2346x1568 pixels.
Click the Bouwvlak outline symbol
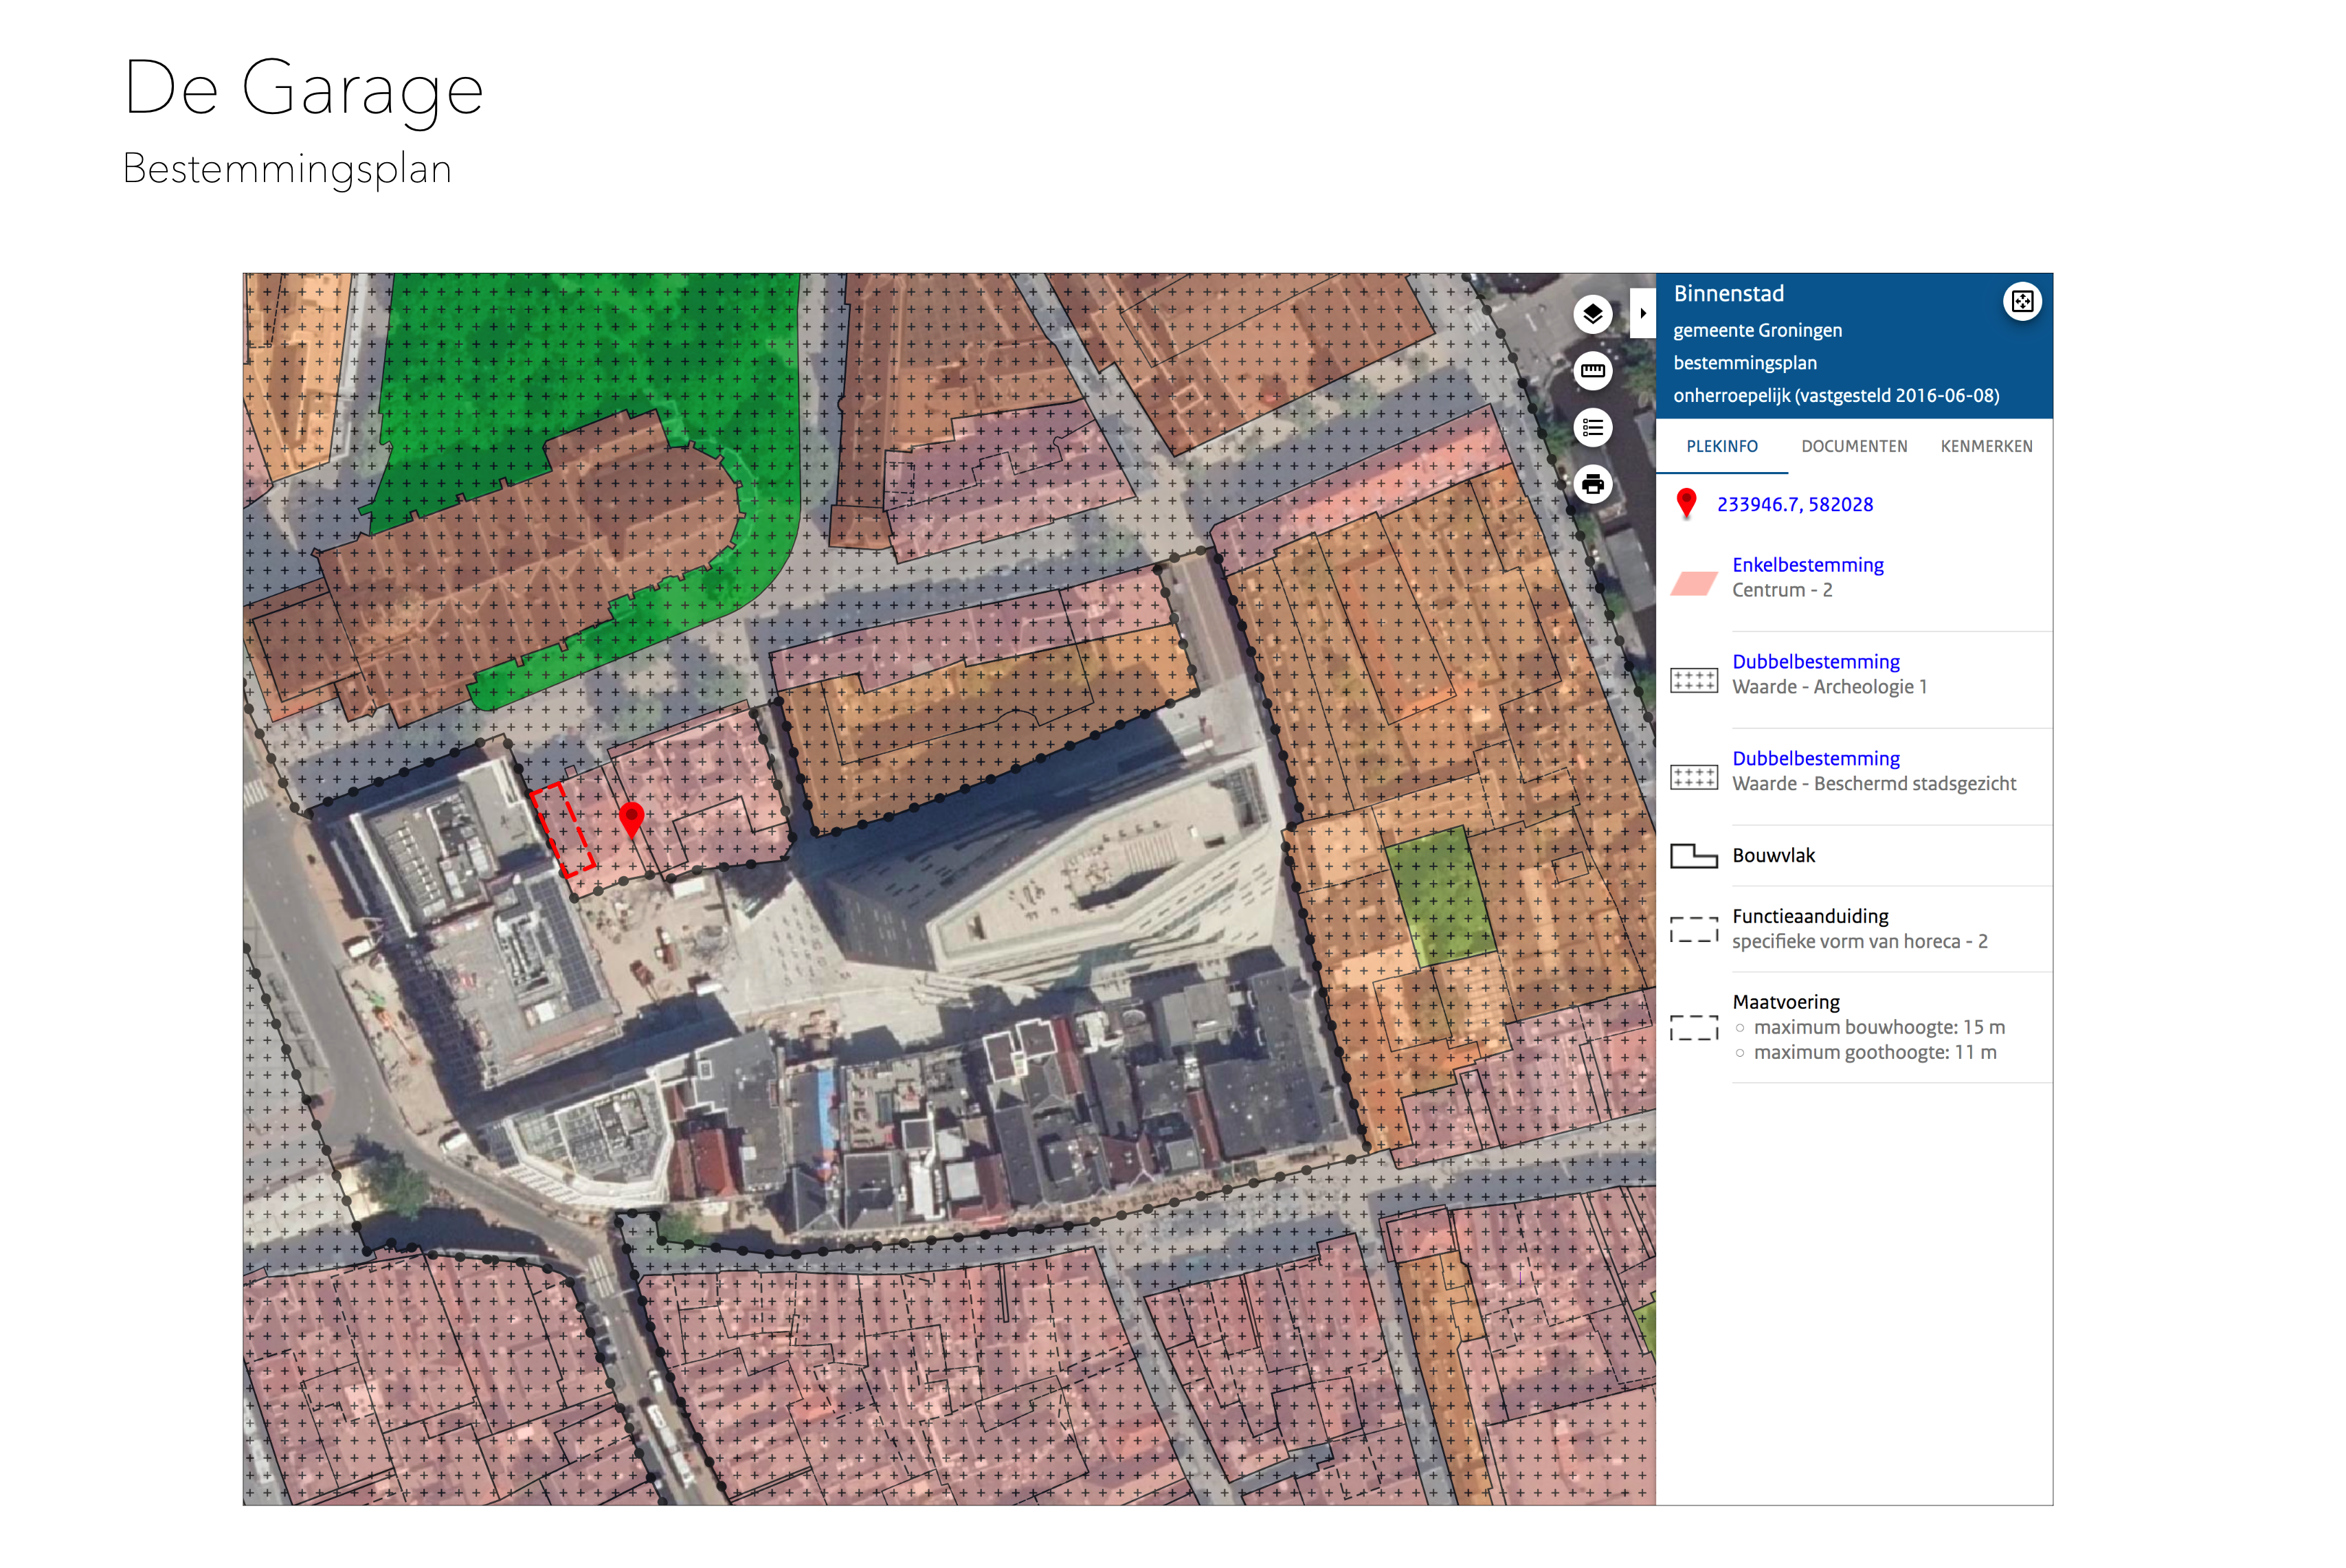[1693, 856]
